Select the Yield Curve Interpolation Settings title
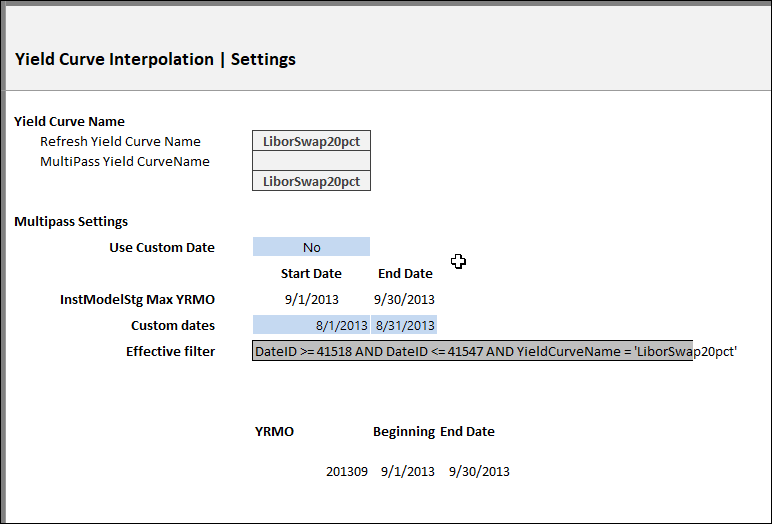This screenshot has height=524, width=772. [156, 59]
